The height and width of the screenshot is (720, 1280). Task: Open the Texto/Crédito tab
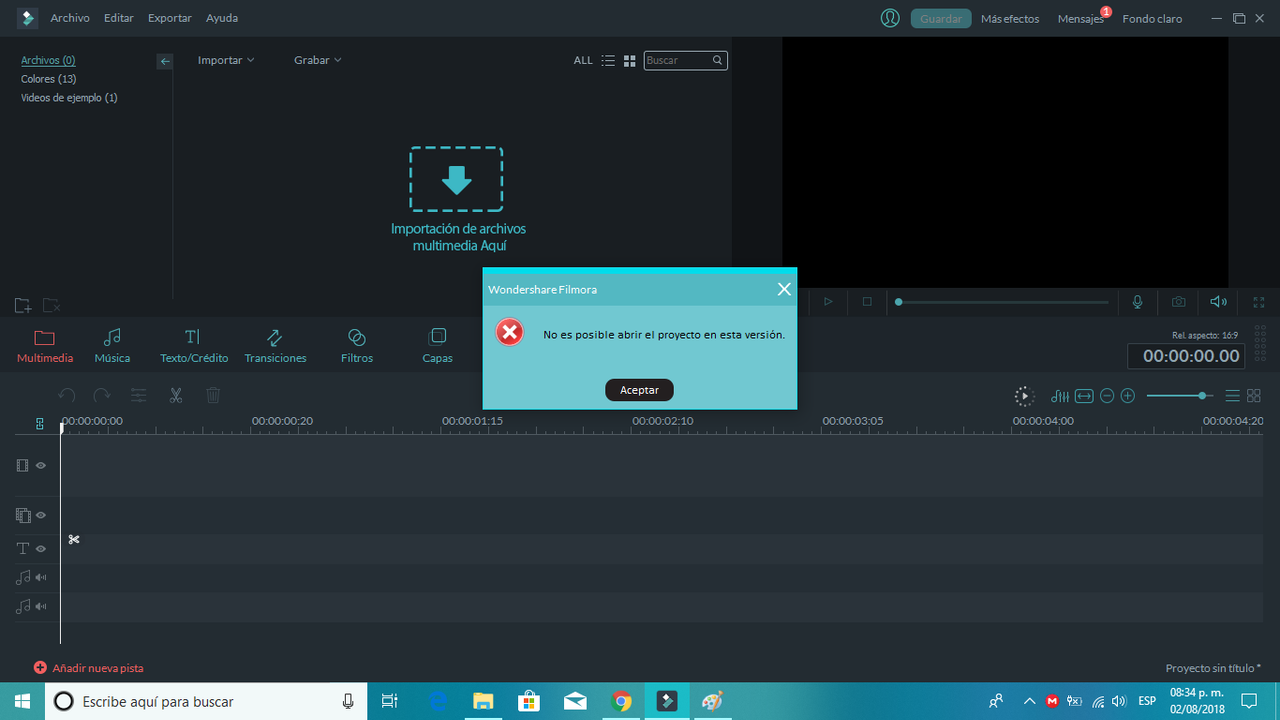(194, 346)
